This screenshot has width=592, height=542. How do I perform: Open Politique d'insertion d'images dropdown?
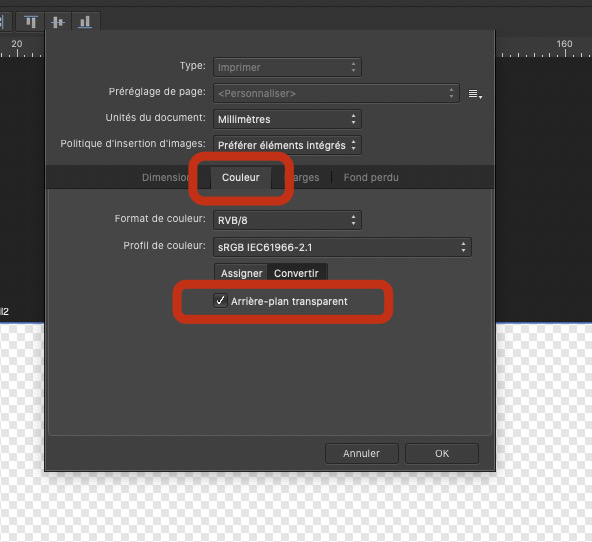click(x=287, y=145)
